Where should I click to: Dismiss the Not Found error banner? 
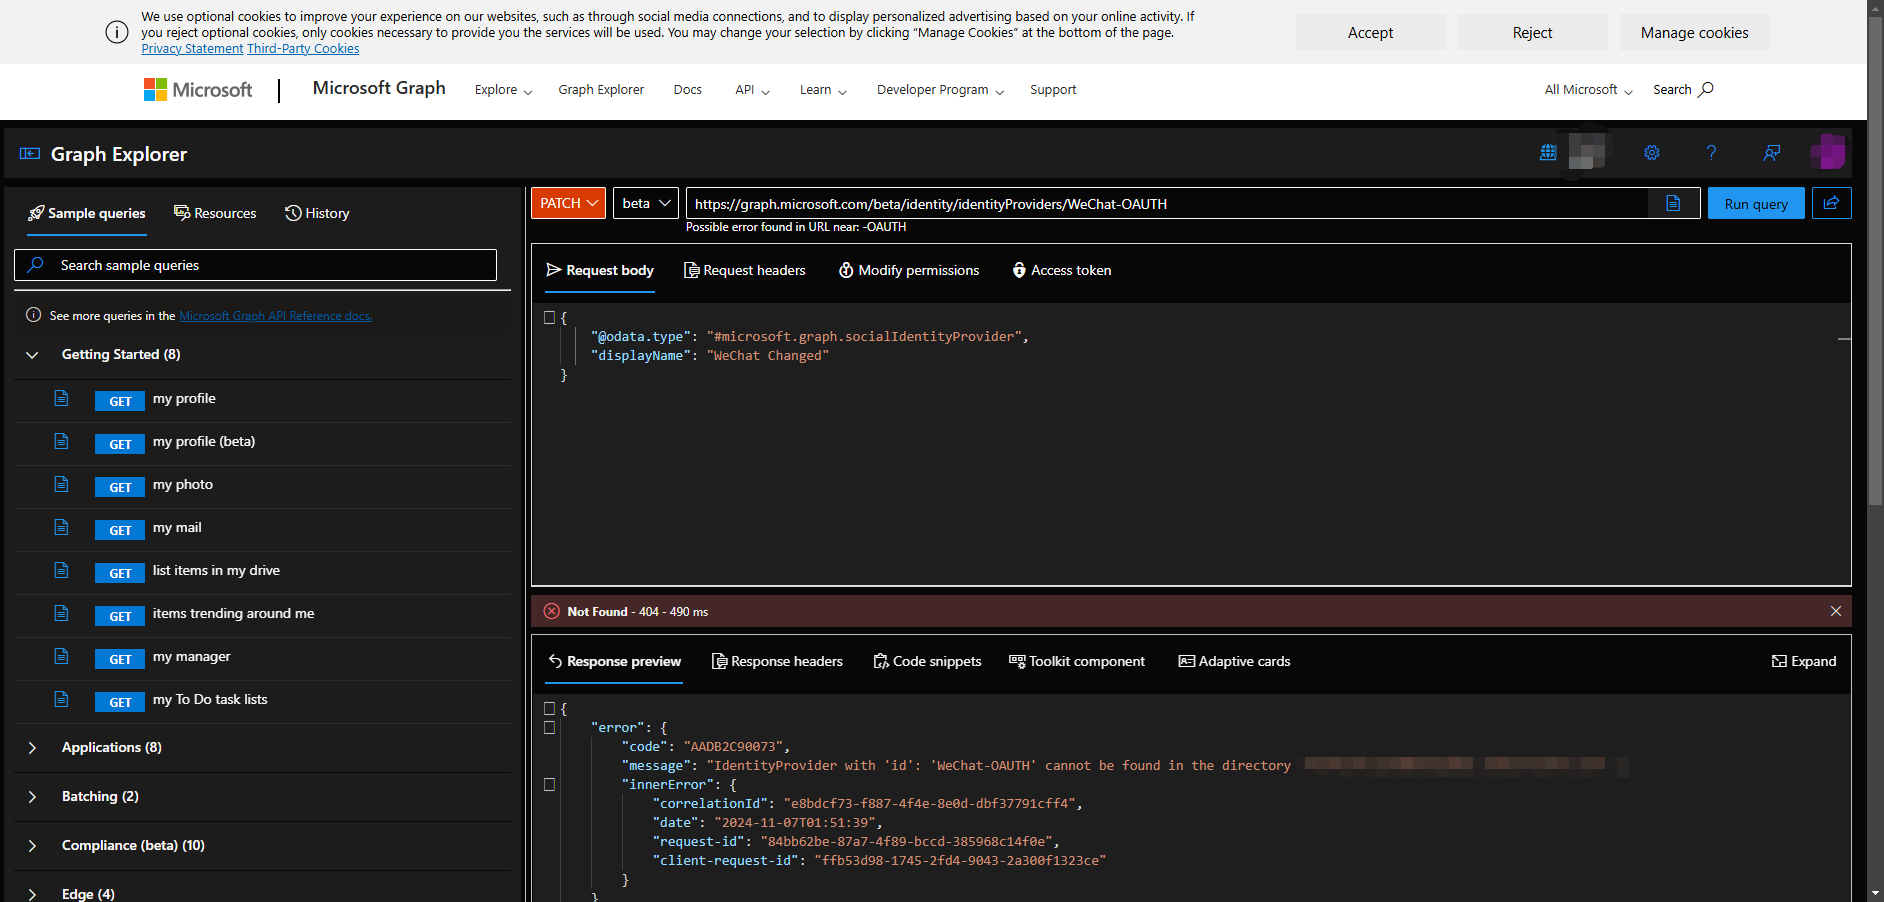click(1836, 611)
